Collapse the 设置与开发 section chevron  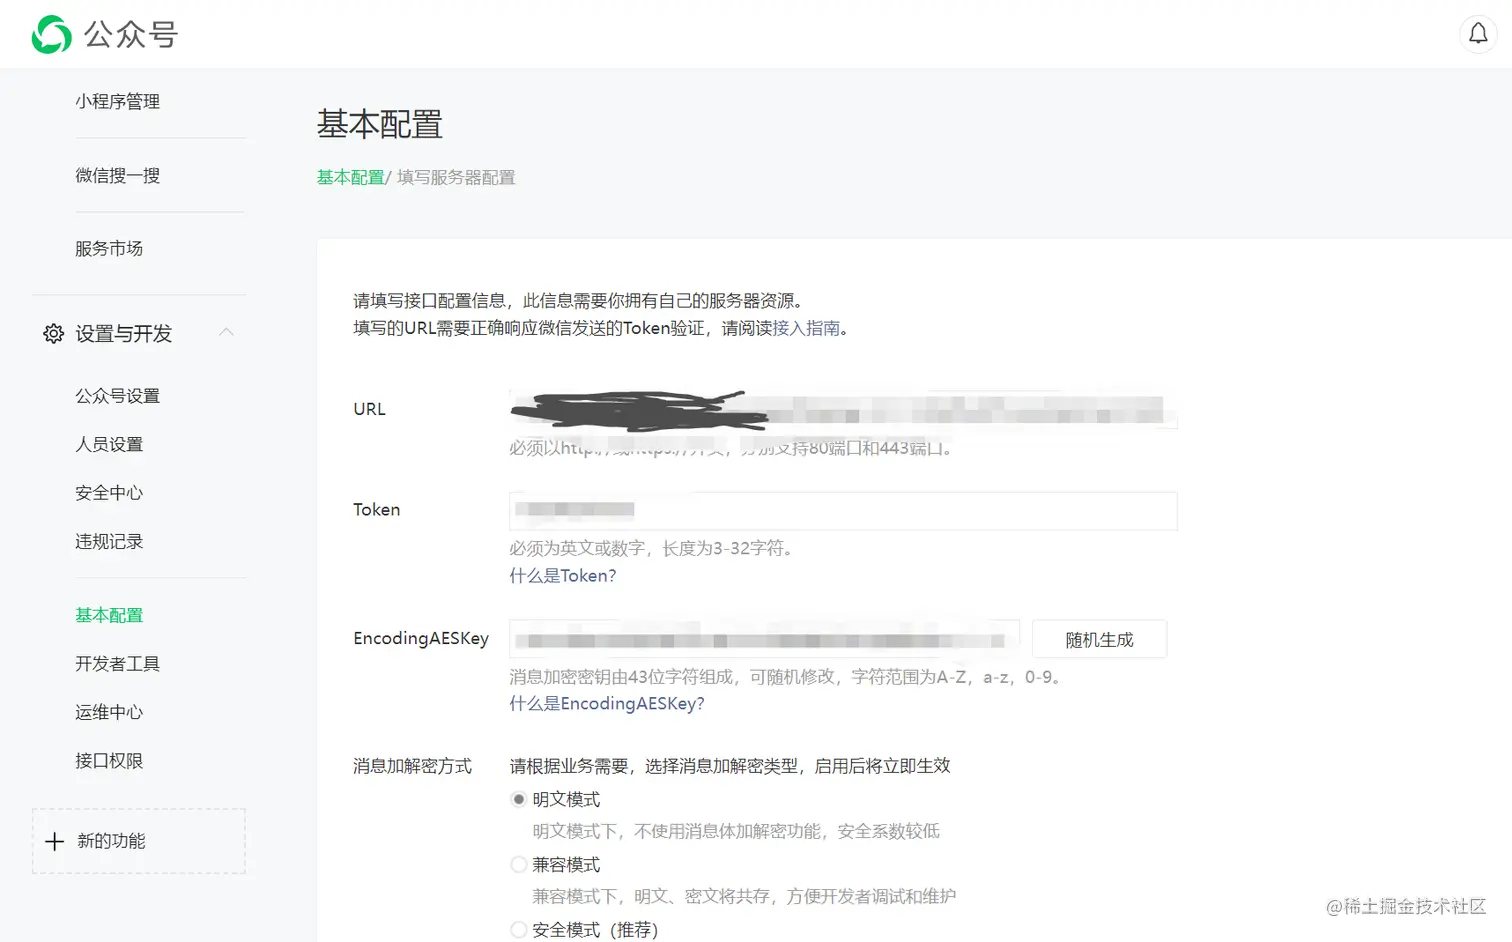click(226, 332)
